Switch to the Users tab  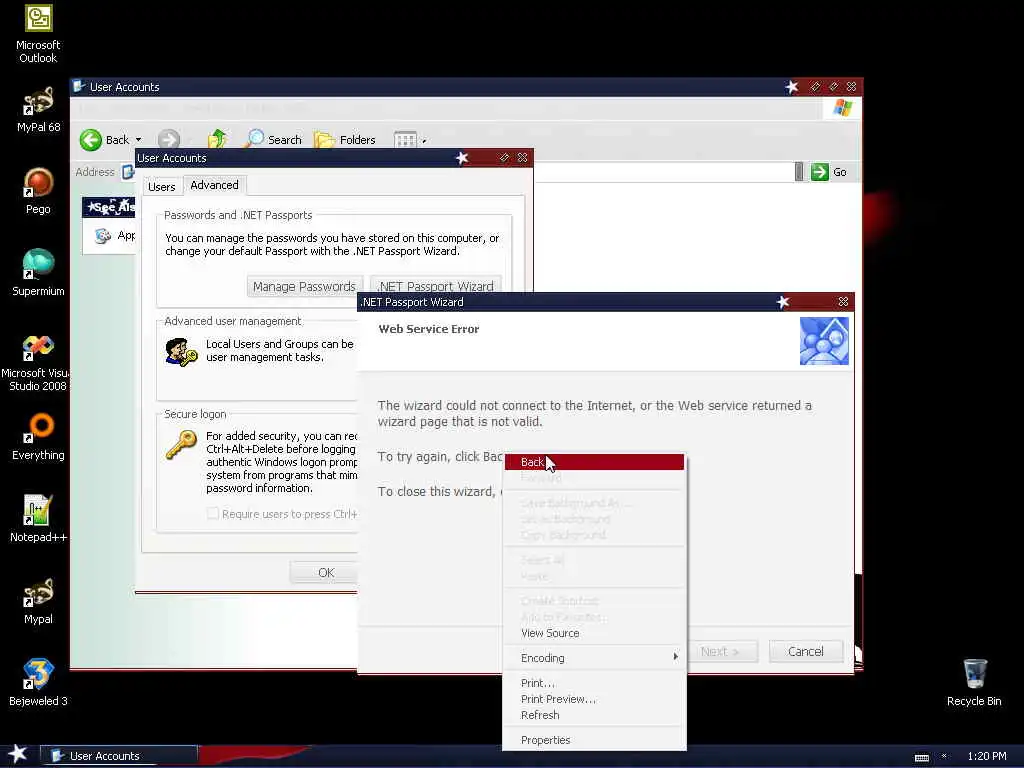tap(161, 187)
